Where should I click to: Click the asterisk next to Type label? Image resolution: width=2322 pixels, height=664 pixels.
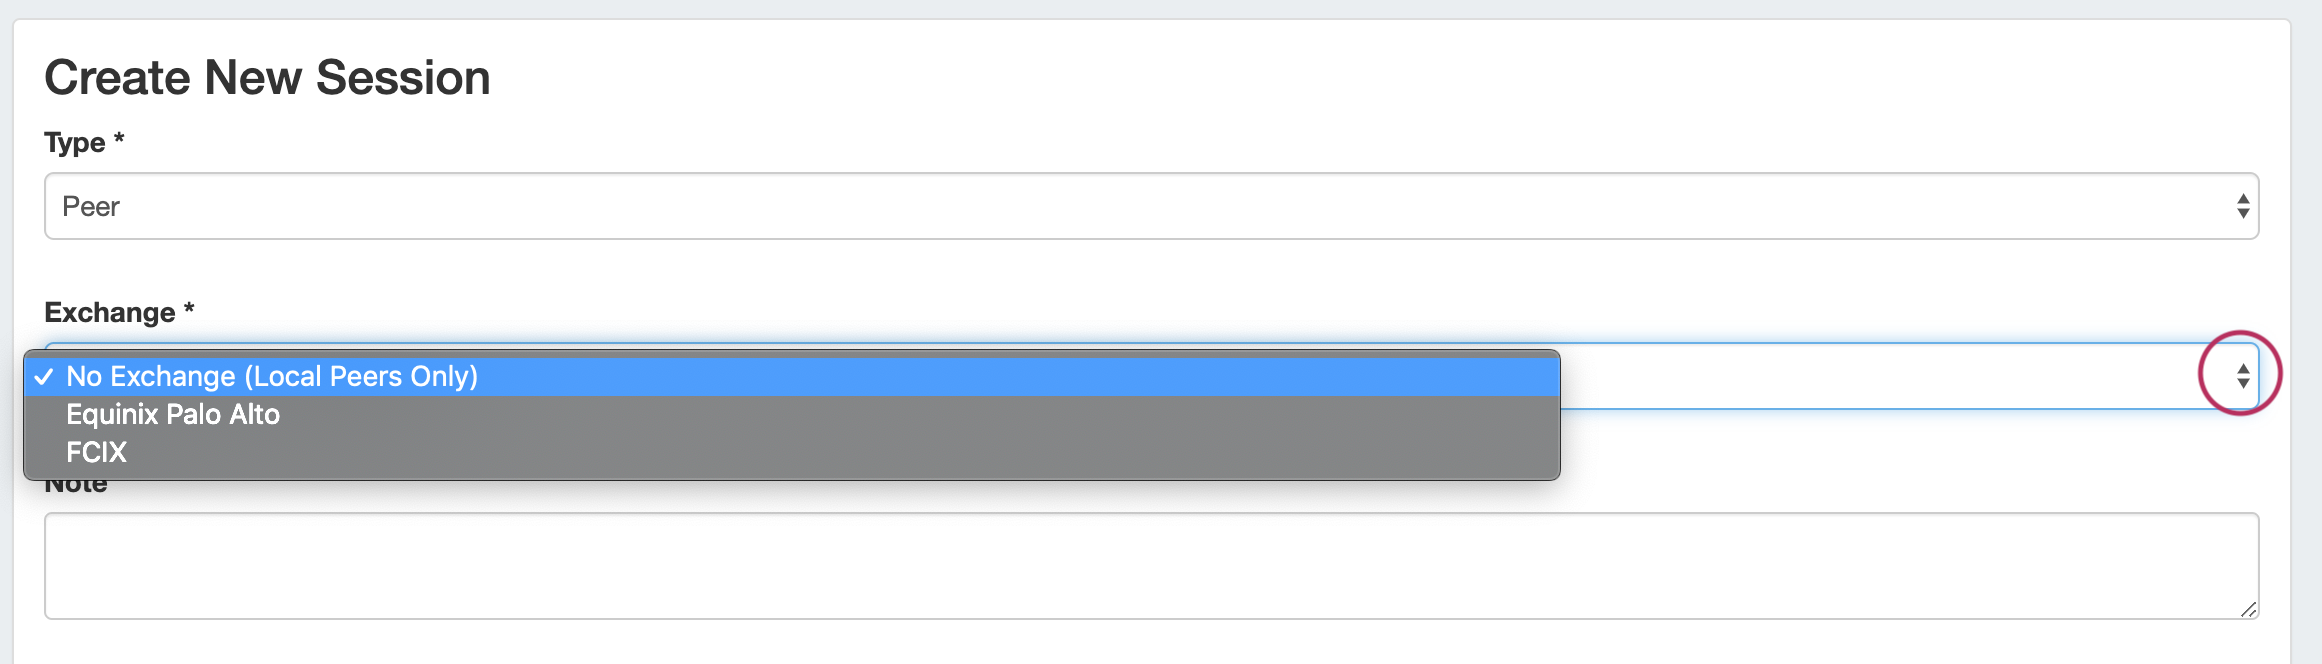pos(119,139)
